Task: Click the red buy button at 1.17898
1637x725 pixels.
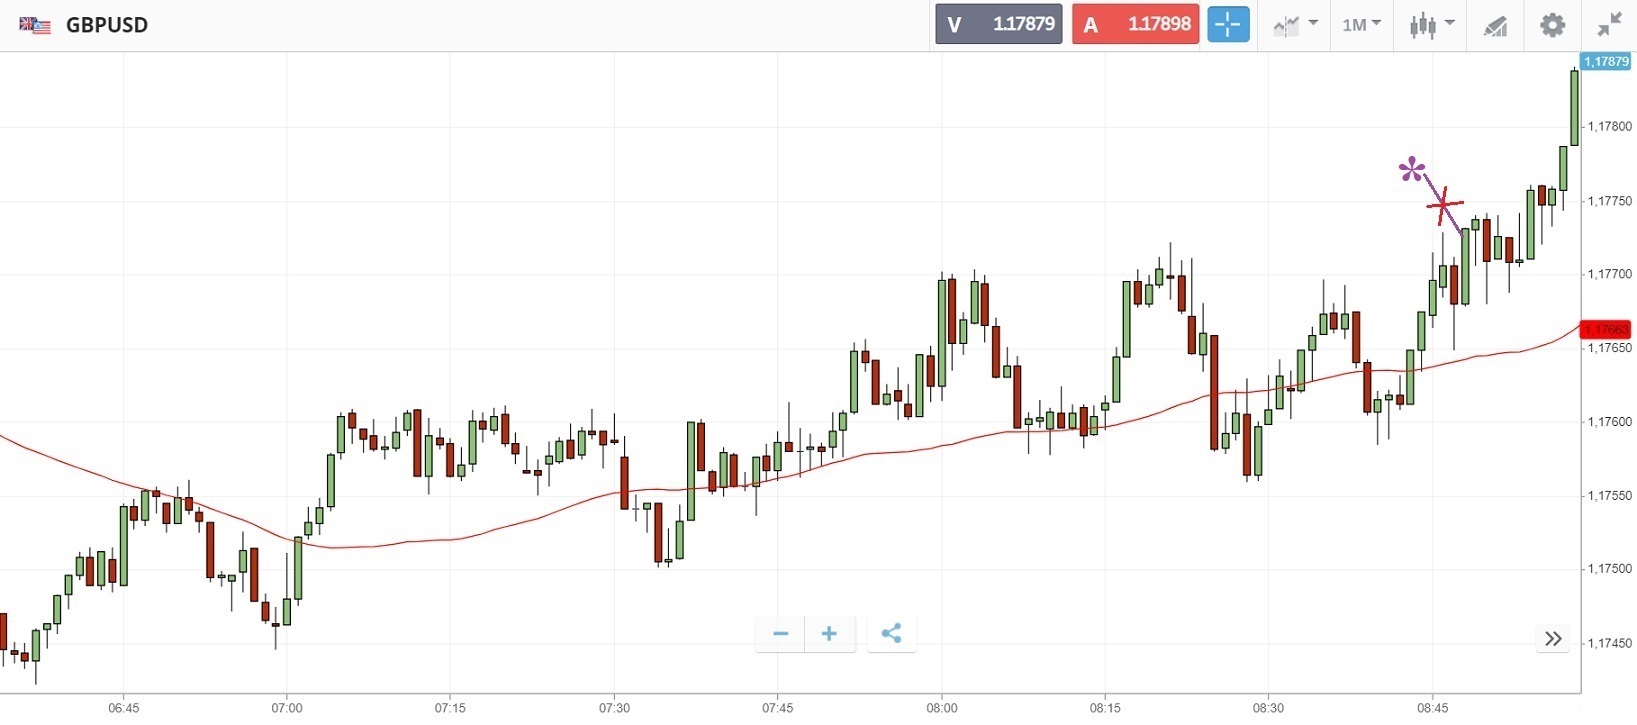Action: (x=1134, y=25)
